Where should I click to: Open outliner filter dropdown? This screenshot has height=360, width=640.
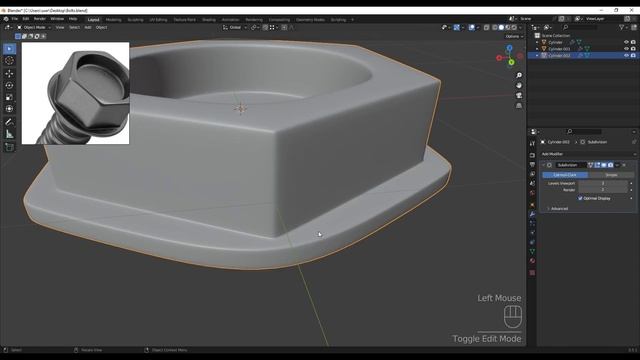pyautogui.click(x=623, y=27)
